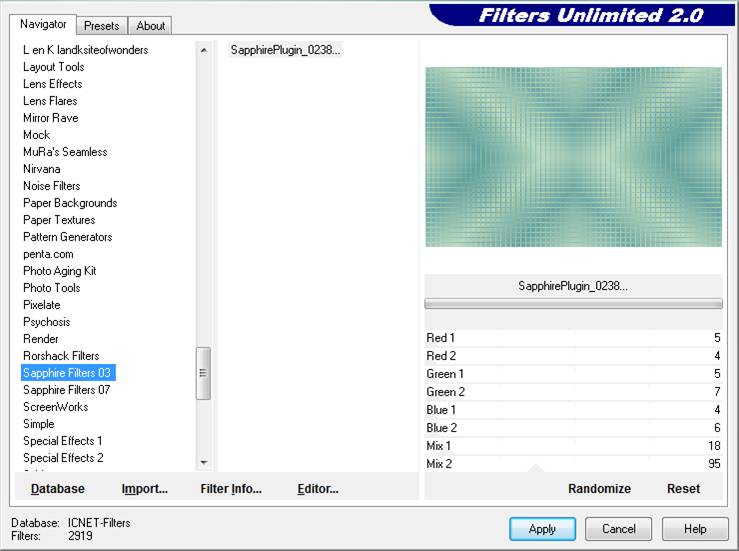Open the About tab
The width and height of the screenshot is (739, 551).
pos(151,26)
